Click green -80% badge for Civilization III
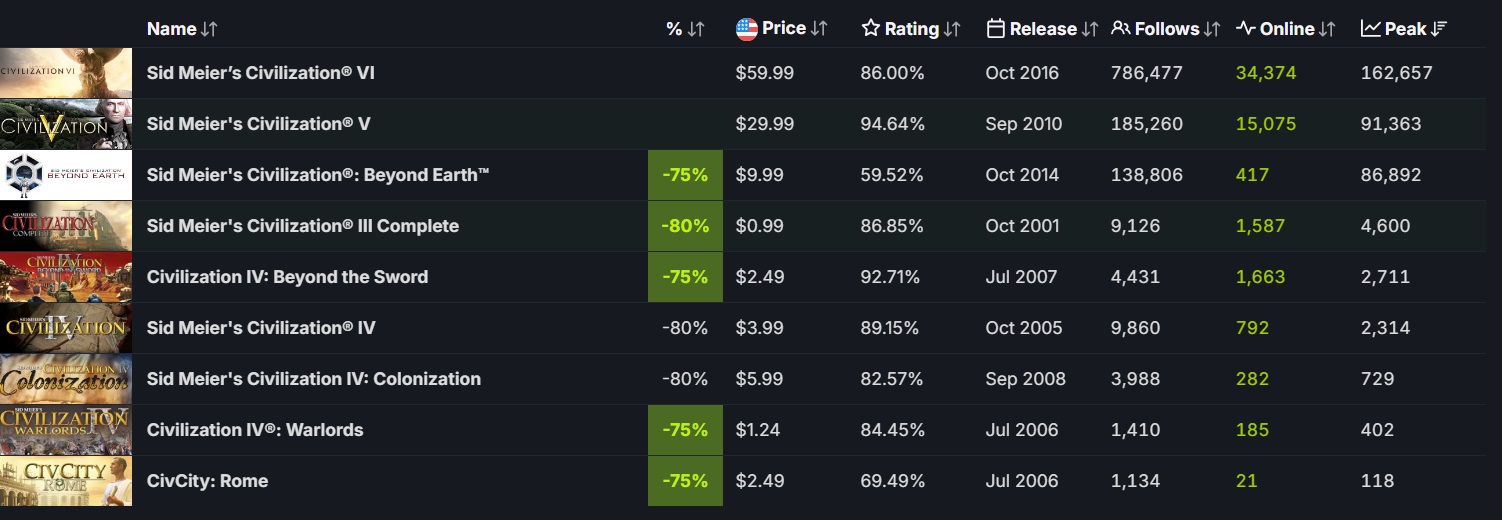This screenshot has width=1502, height=520. pyautogui.click(x=685, y=226)
